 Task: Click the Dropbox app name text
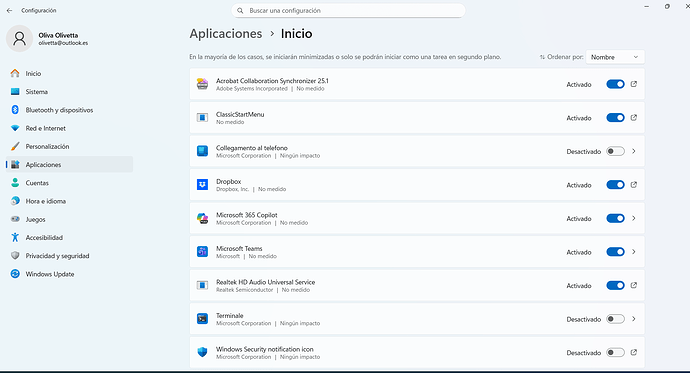point(228,181)
